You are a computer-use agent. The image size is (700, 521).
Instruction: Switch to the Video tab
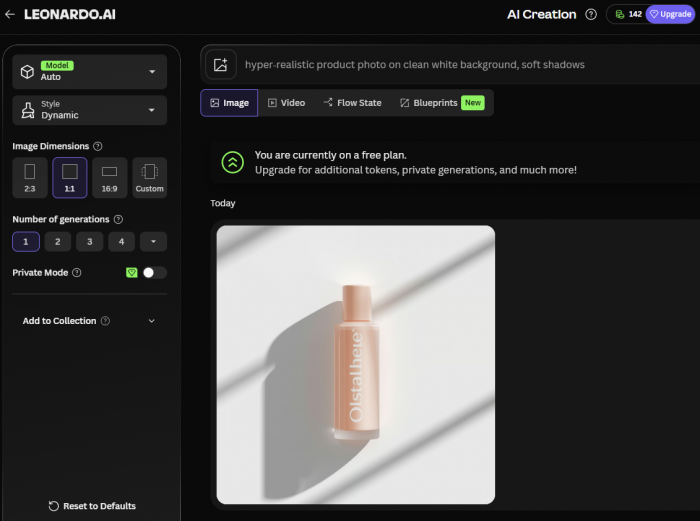coord(286,103)
